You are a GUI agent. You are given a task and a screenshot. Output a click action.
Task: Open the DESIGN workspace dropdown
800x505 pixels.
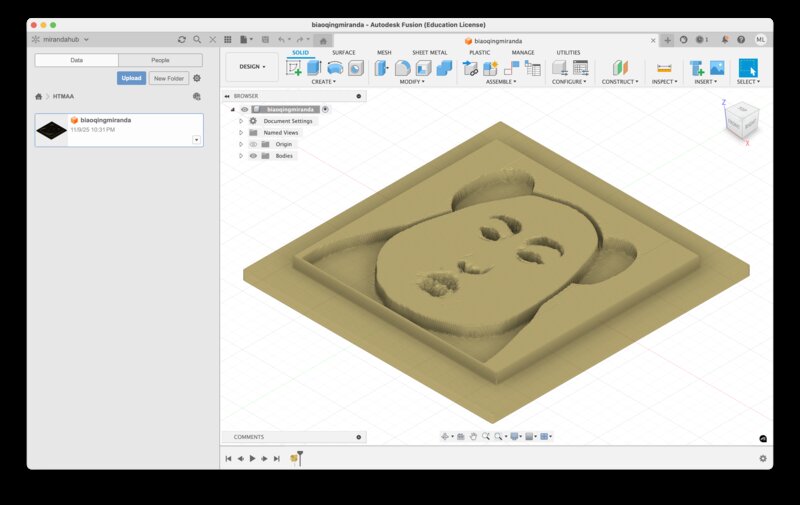tap(251, 67)
